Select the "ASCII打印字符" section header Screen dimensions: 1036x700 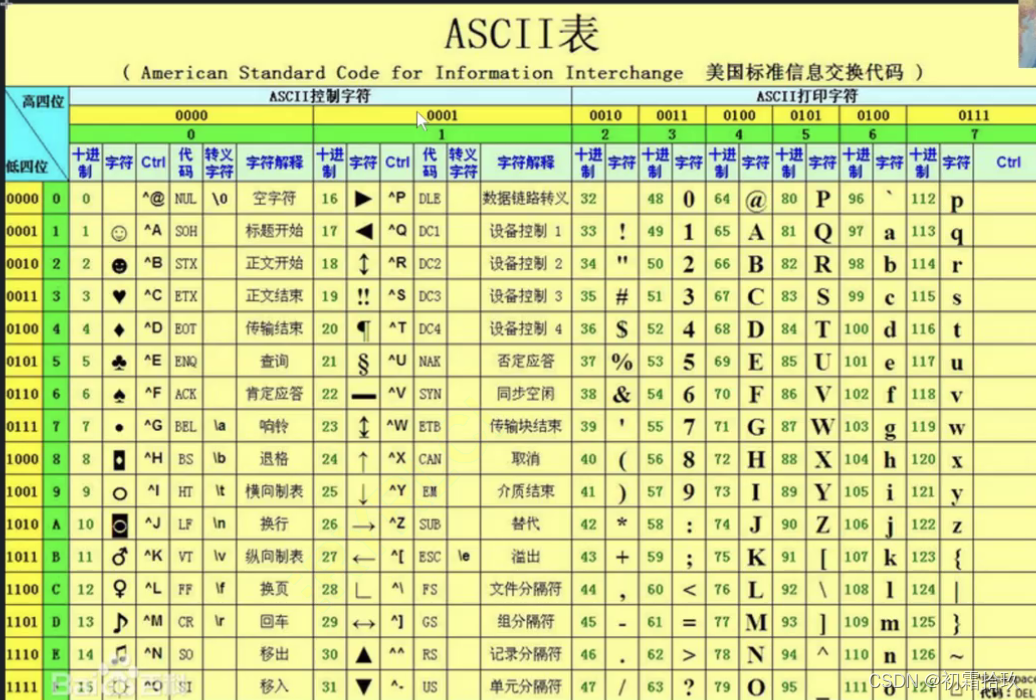click(807, 97)
